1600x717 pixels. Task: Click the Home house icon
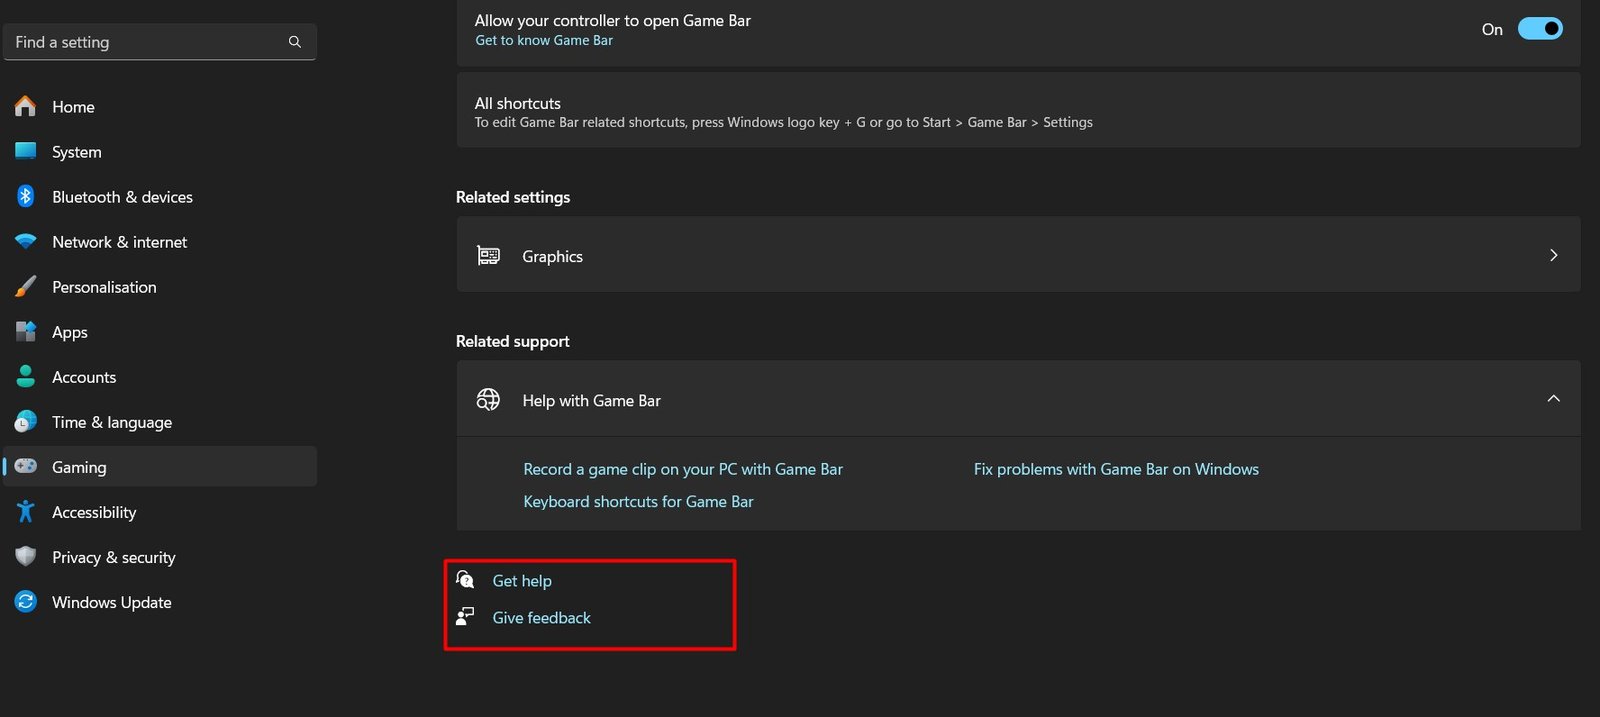coord(26,106)
